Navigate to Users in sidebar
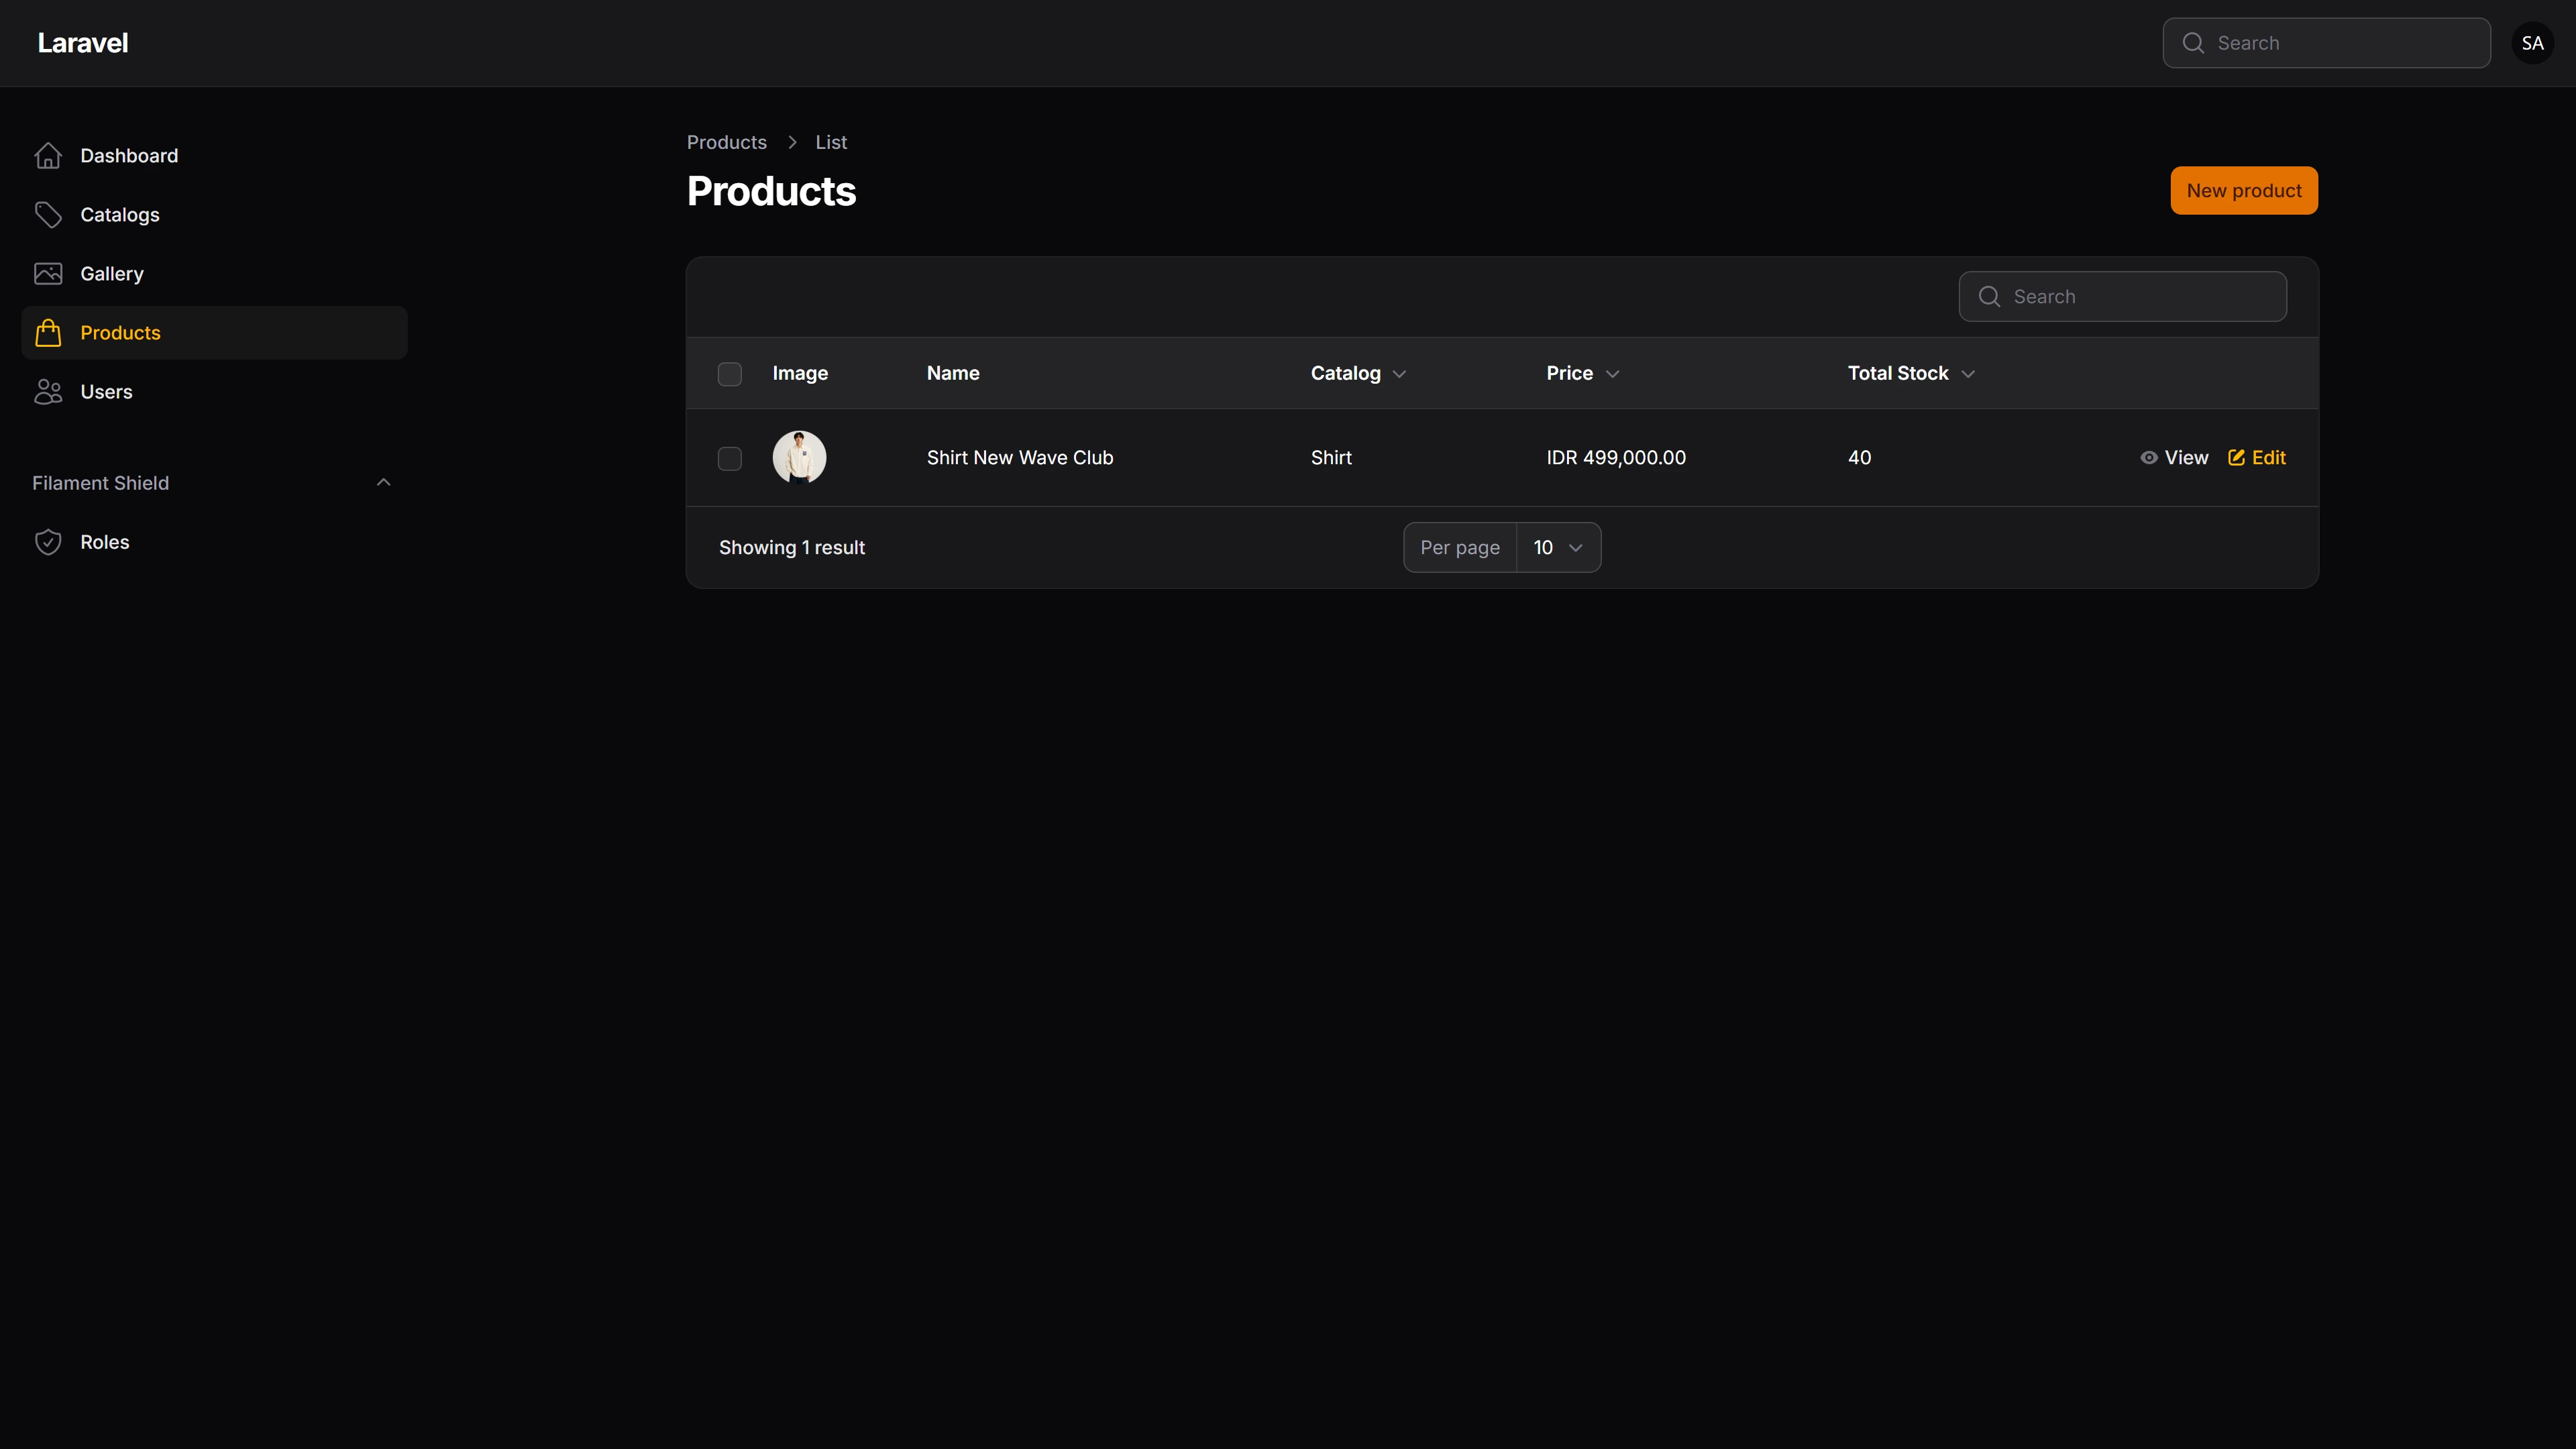The image size is (2576, 1449). 214,392
